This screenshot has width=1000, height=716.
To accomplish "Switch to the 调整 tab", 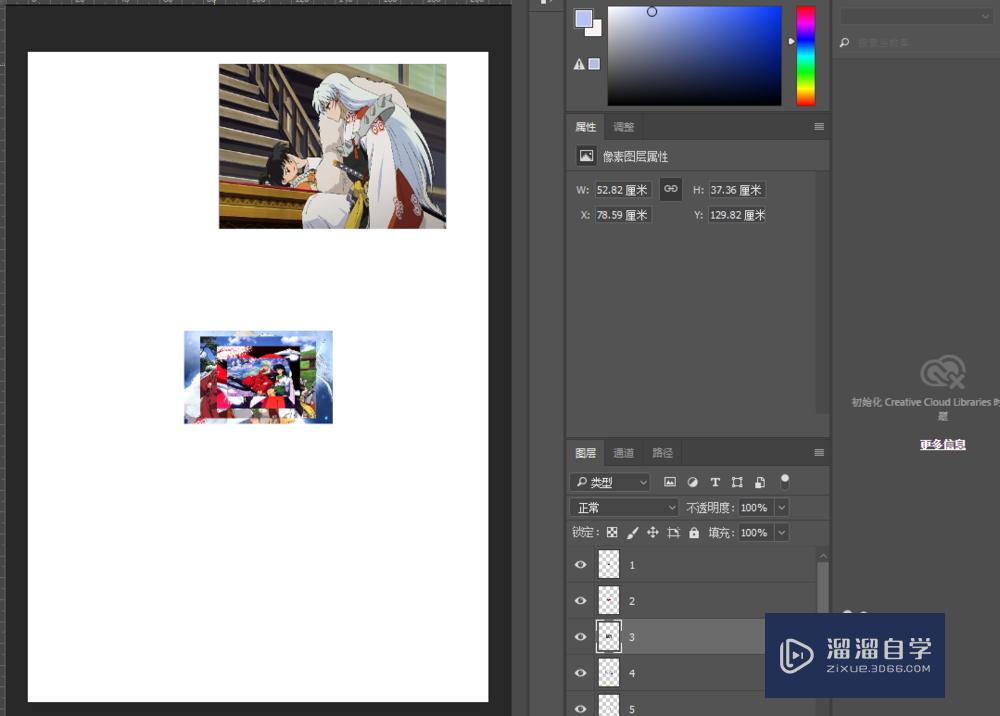I will coord(623,127).
